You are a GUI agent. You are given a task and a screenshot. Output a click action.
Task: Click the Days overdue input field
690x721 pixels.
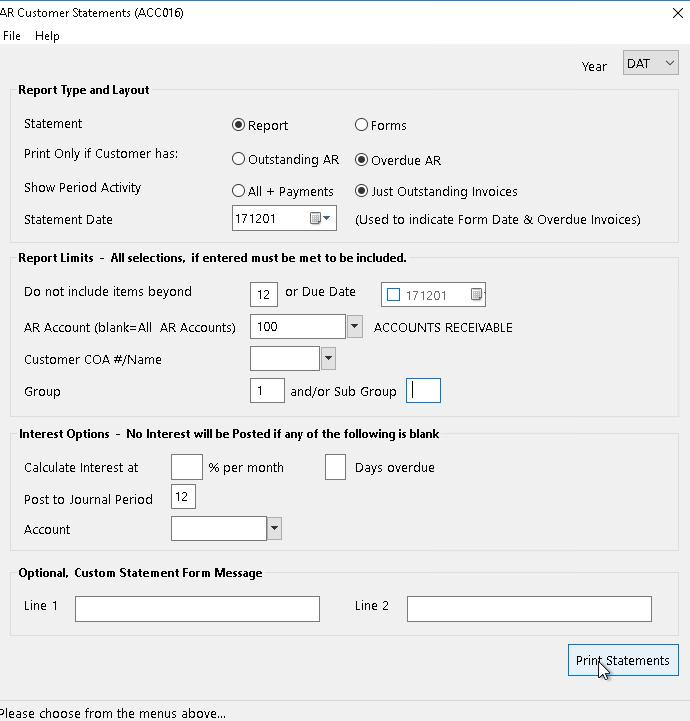coord(335,467)
